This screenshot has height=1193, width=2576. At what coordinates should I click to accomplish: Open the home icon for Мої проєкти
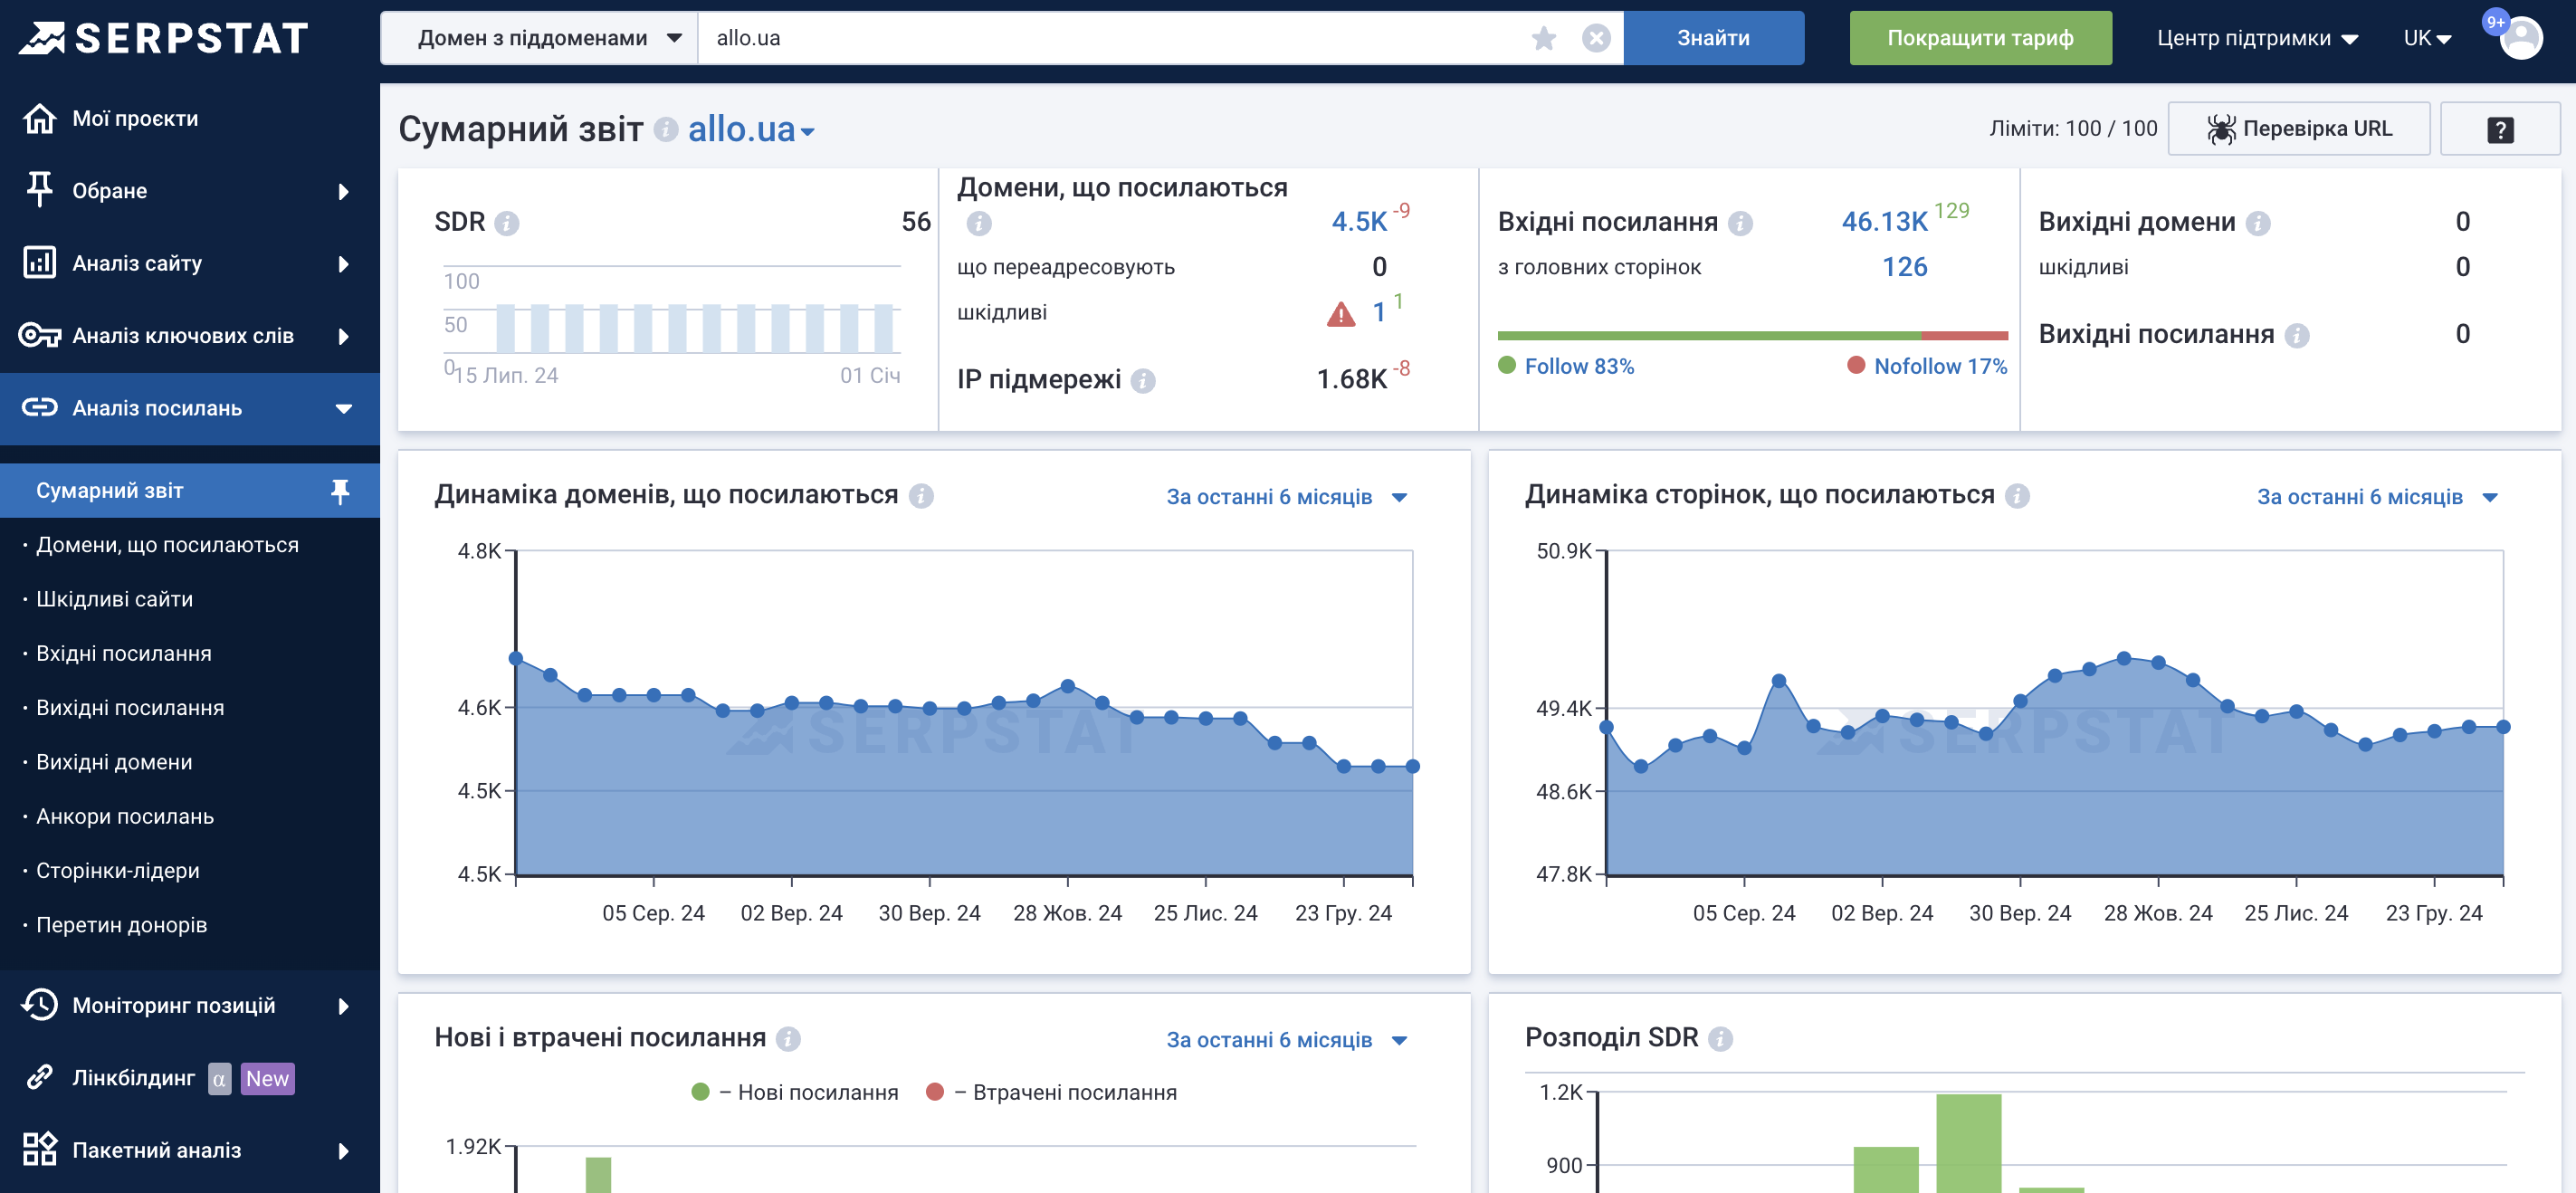[x=39, y=118]
